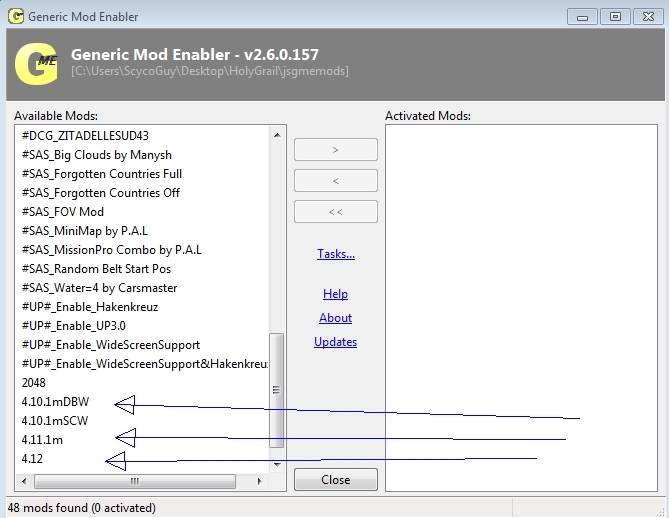This screenshot has width=669, height=518.
Task: Select the 4.10.1mDBW mod
Action: tap(55, 402)
